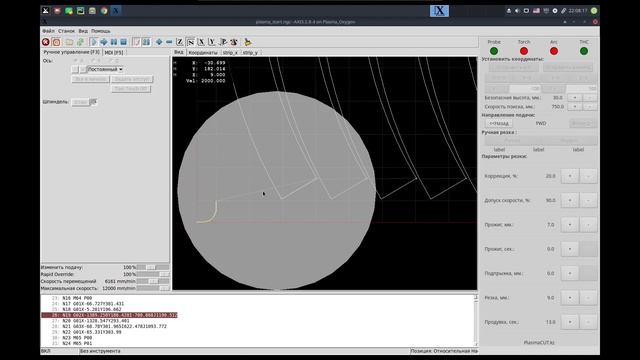
Task: Decrease Допуск скорости % value
Action: (x=588, y=200)
